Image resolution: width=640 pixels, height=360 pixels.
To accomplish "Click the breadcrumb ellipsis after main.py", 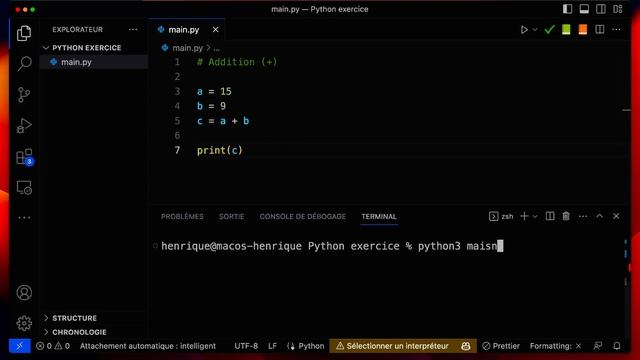I will coord(216,48).
